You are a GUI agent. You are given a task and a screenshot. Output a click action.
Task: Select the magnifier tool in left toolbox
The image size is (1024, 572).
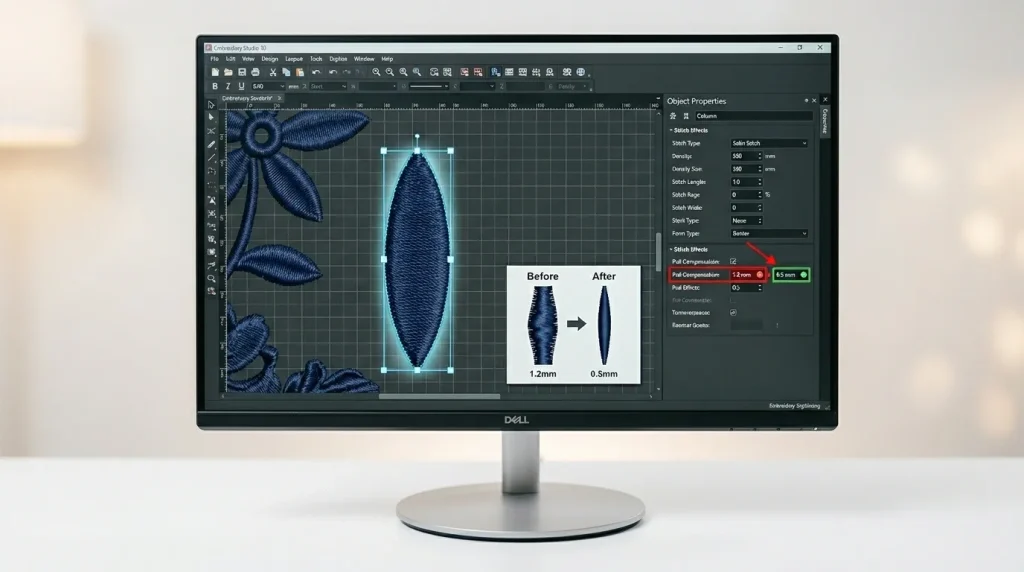pyautogui.click(x=211, y=279)
